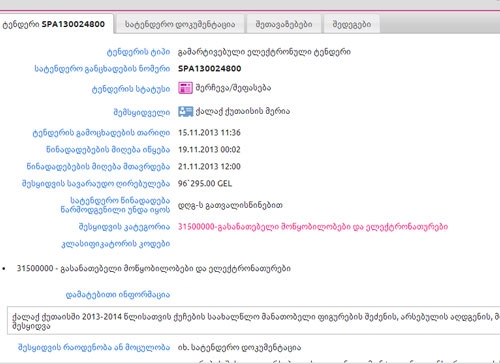The height and width of the screenshot is (364, 500).
Task: Click tender number SPA130024800 in bold
Action: coord(209,69)
